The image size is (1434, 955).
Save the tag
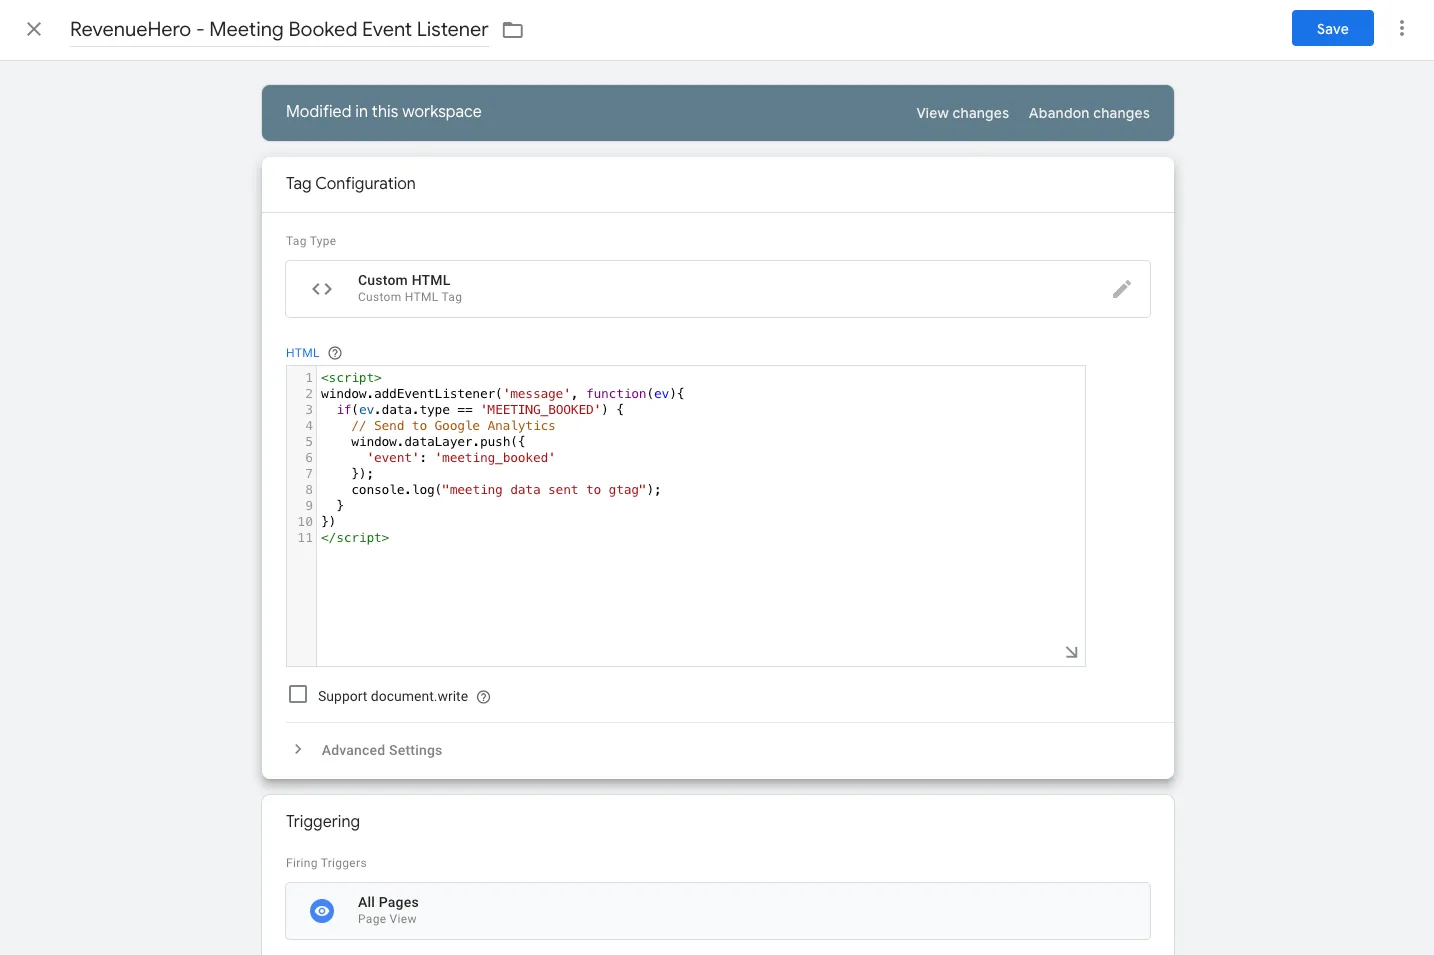tap(1332, 29)
